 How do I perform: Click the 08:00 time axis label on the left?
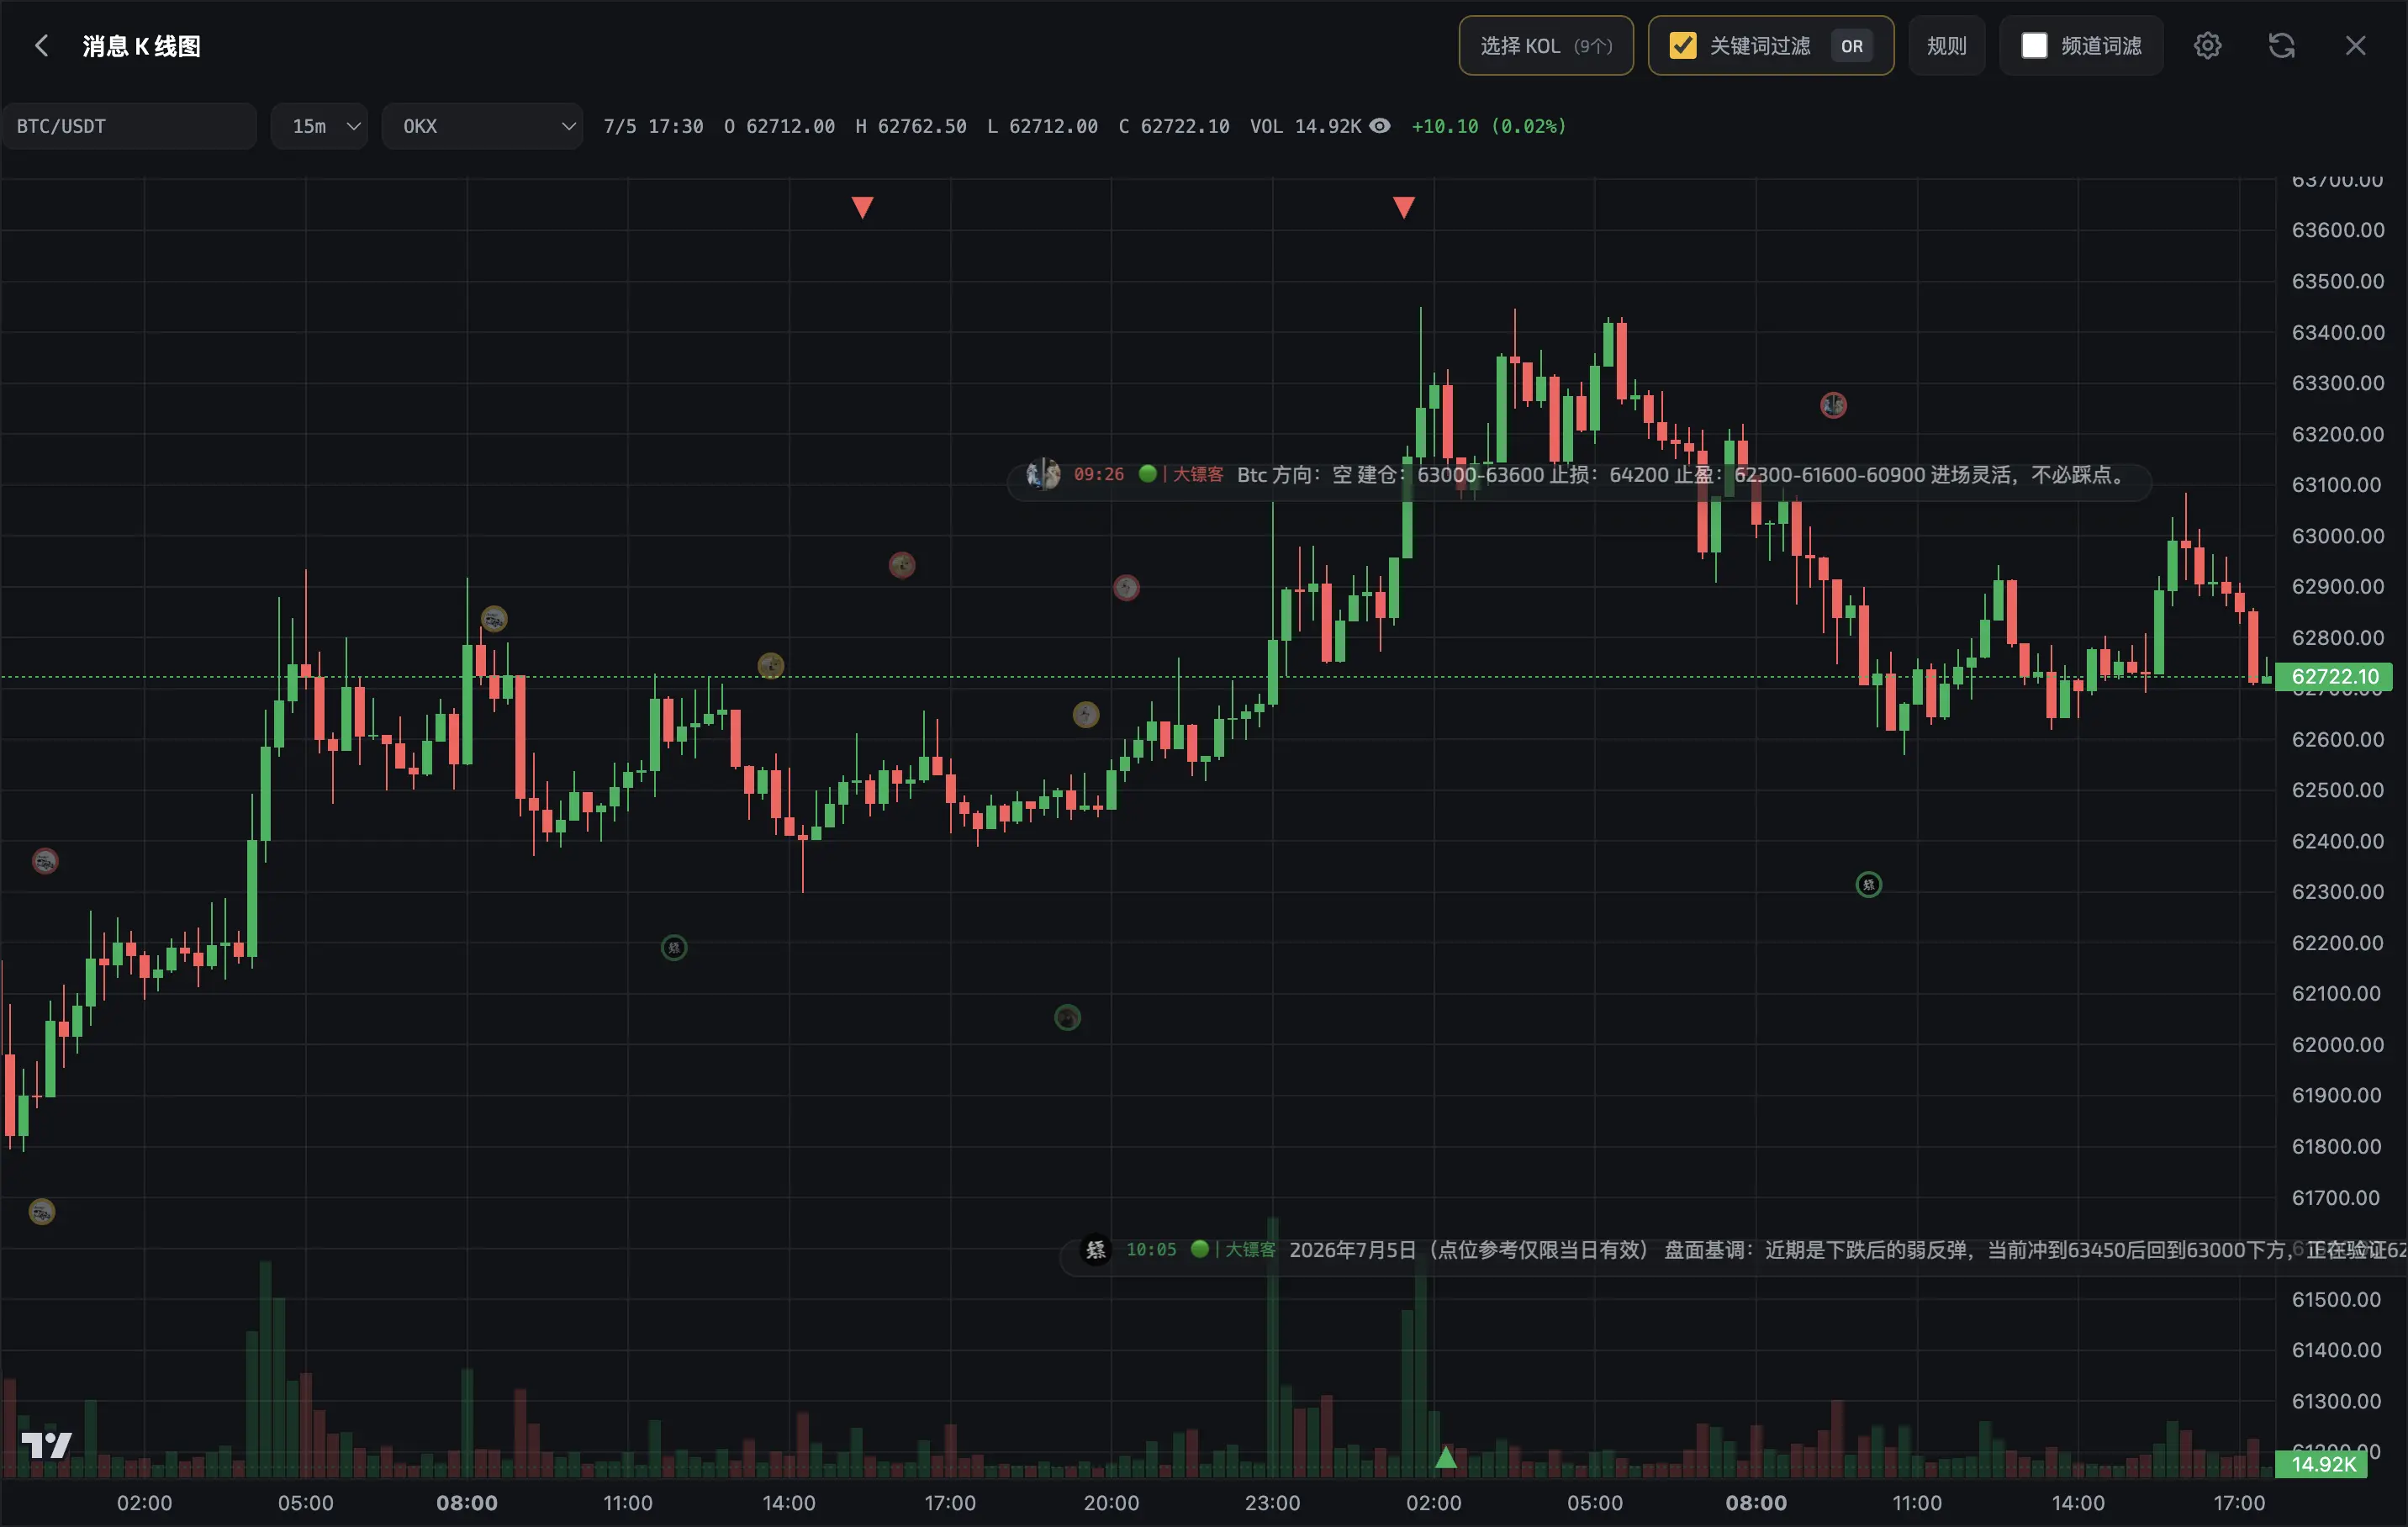click(x=467, y=1502)
